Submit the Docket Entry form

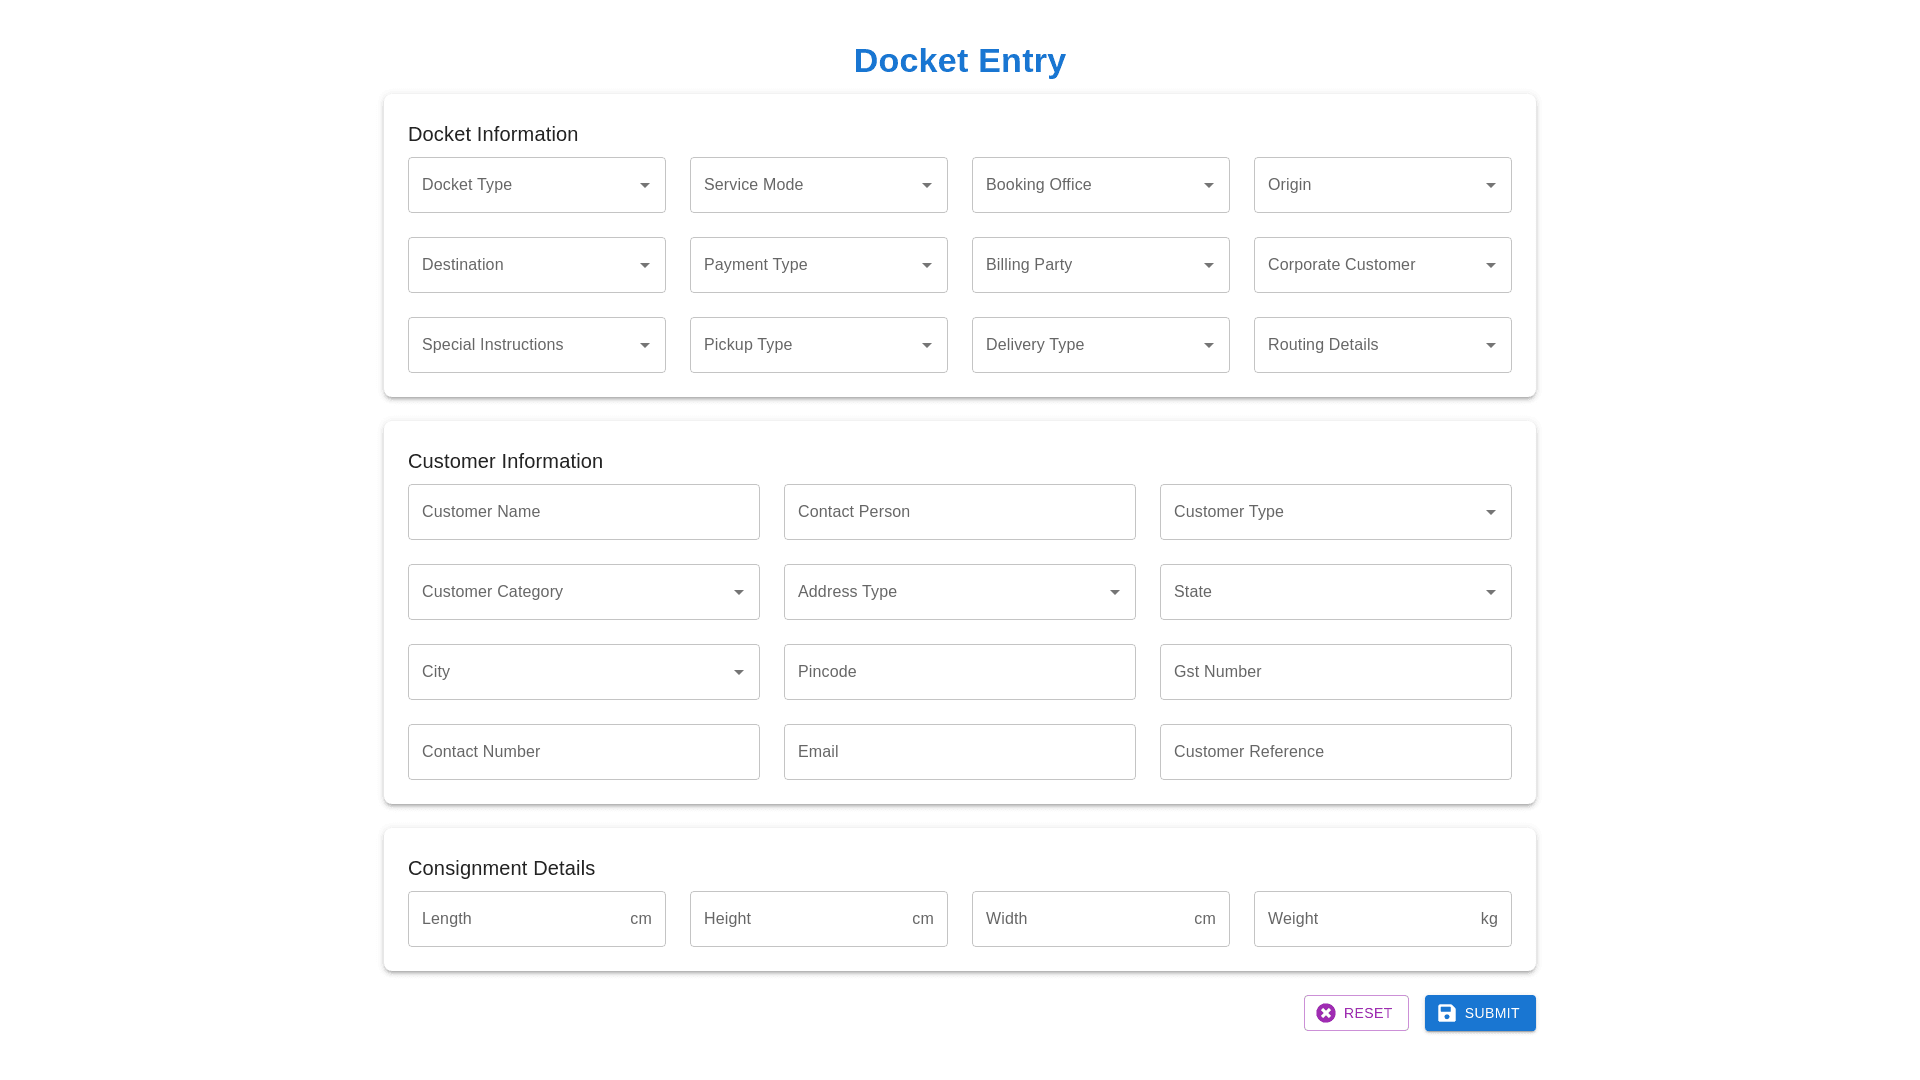click(1480, 1013)
